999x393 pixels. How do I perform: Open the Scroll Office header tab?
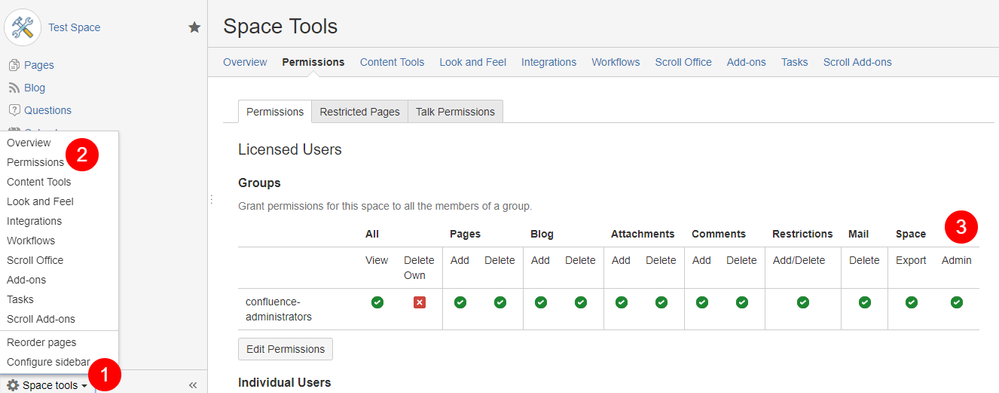point(683,62)
